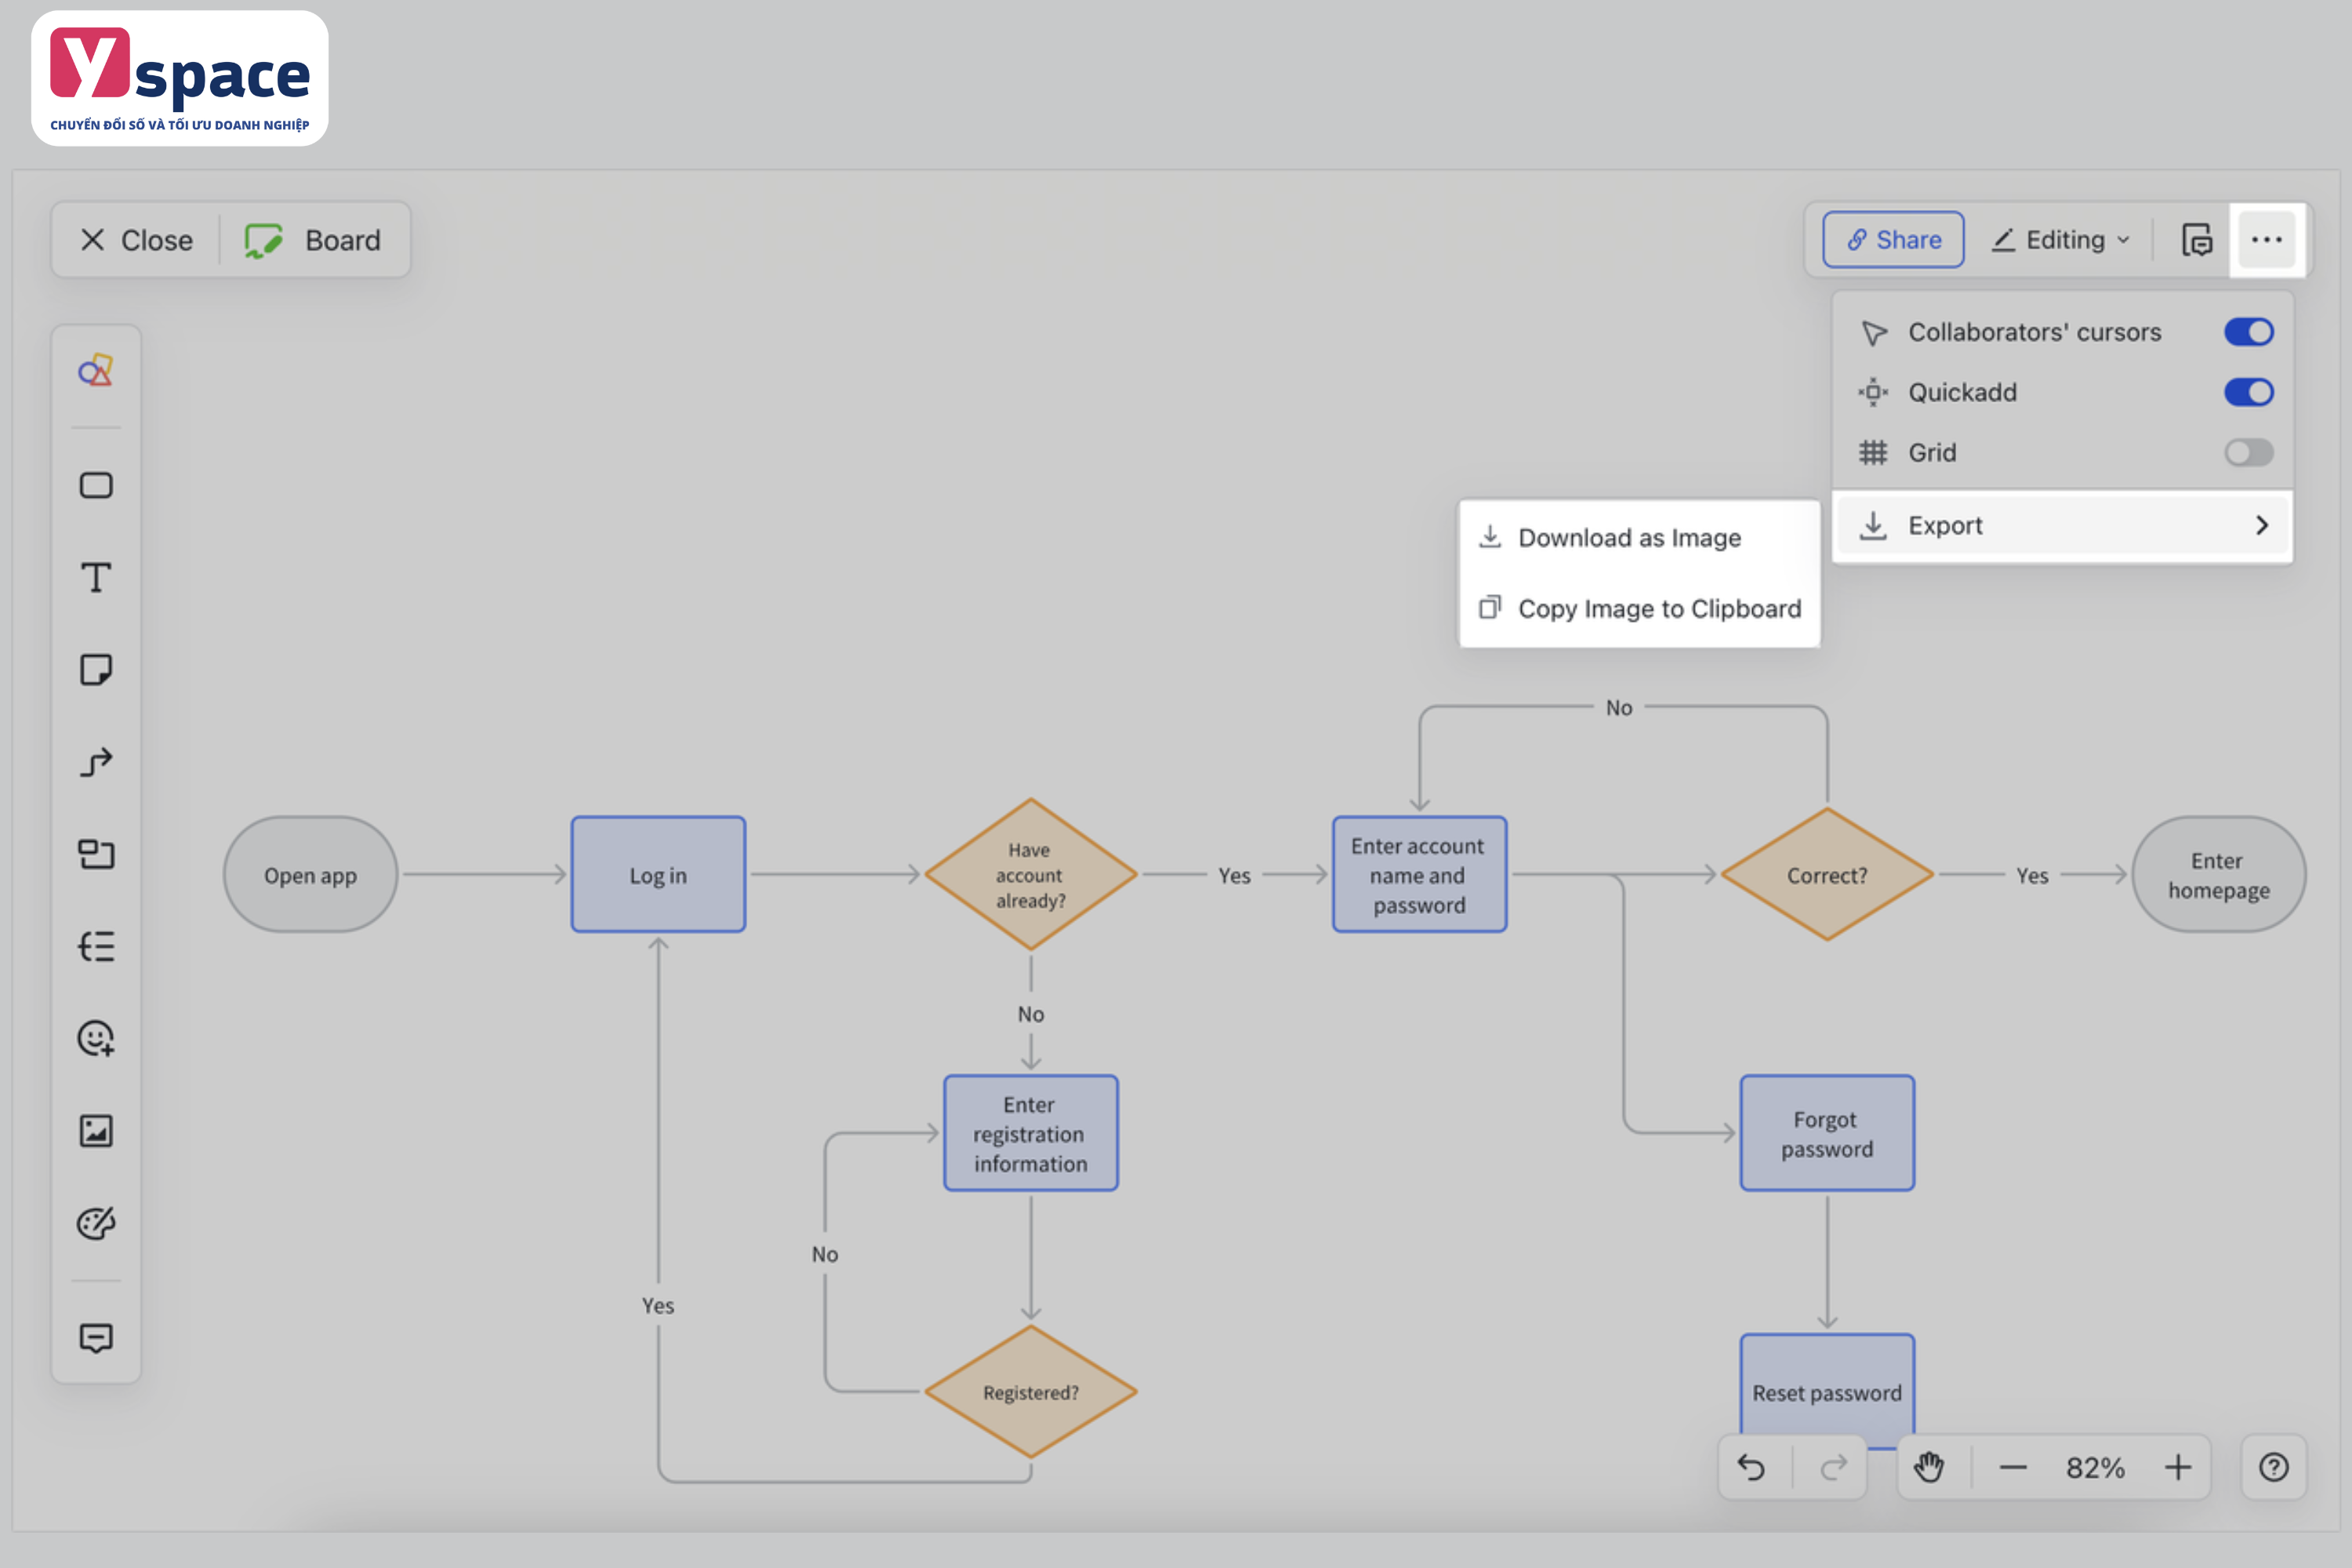2352x1568 pixels.
Task: Click the Quickadd menu label
Action: point(1962,392)
